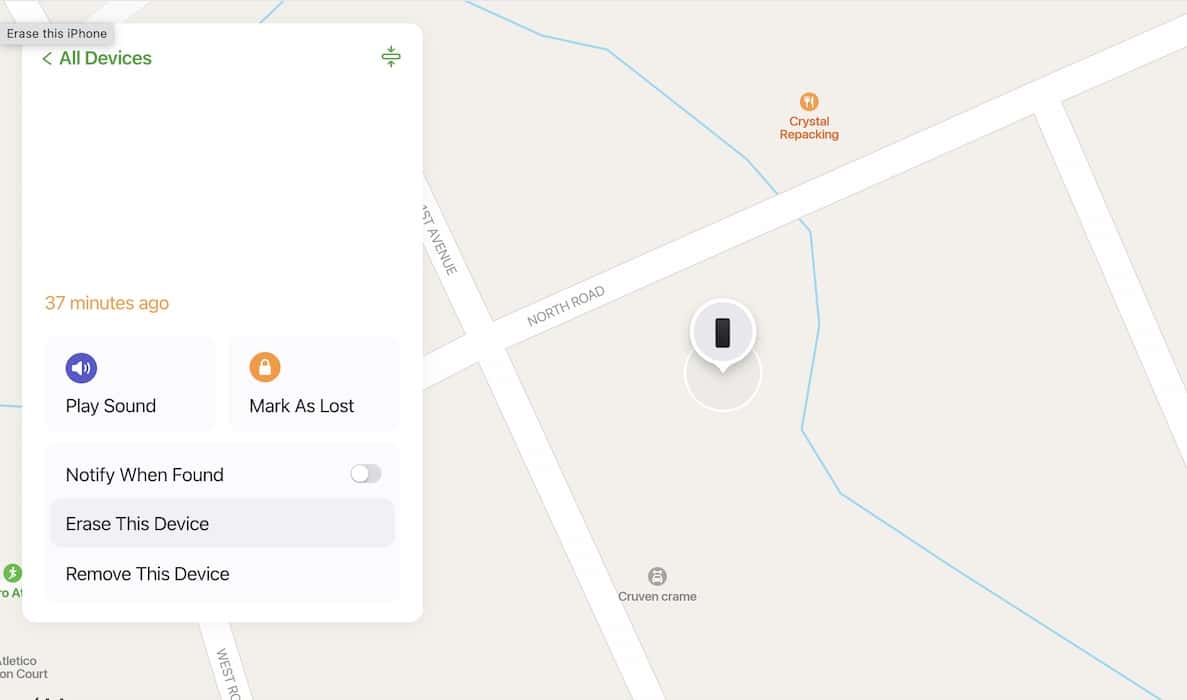
Task: Click the Crystal Repacking place label
Action: [x=809, y=128]
